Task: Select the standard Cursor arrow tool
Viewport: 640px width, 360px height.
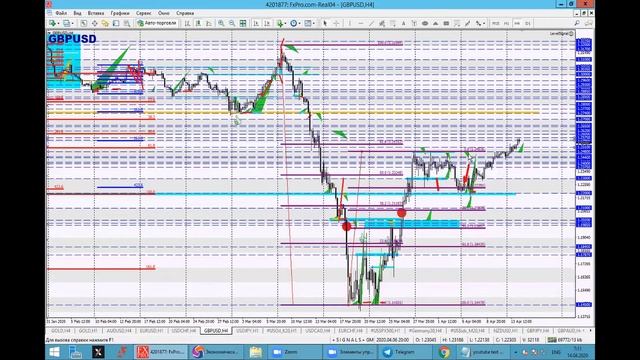Action: click(x=325, y=23)
